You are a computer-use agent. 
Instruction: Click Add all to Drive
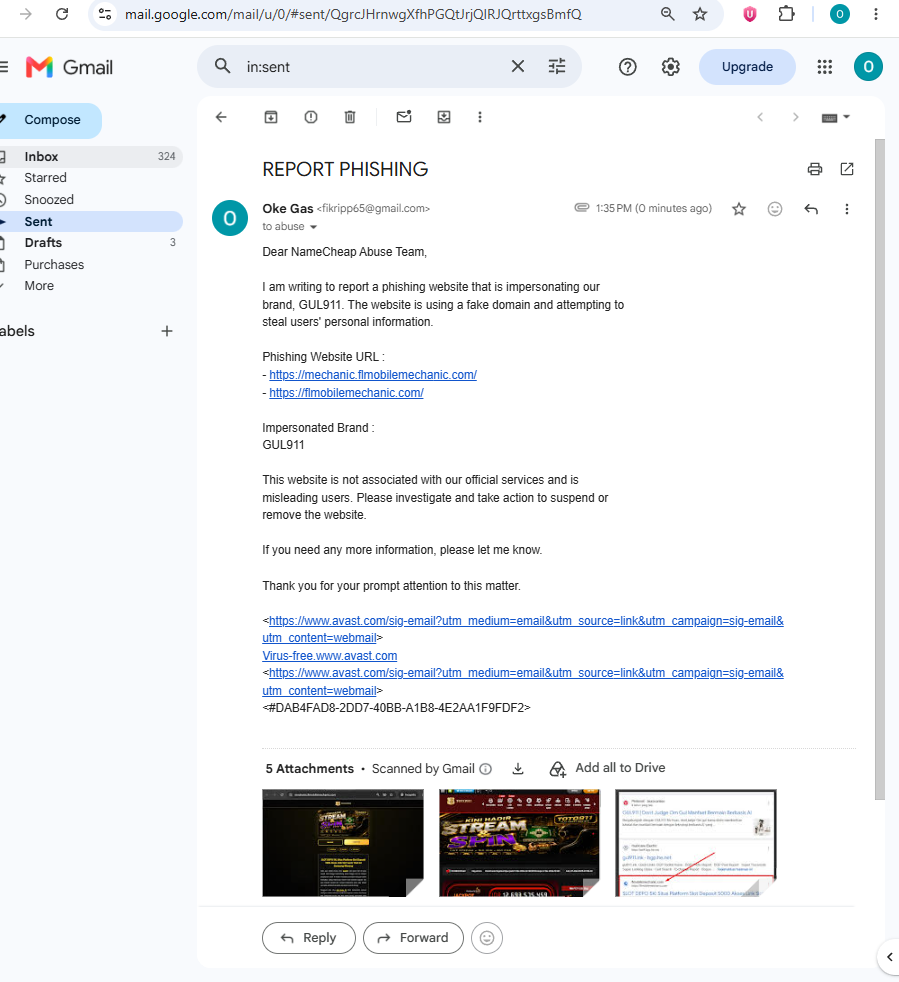(x=608, y=768)
